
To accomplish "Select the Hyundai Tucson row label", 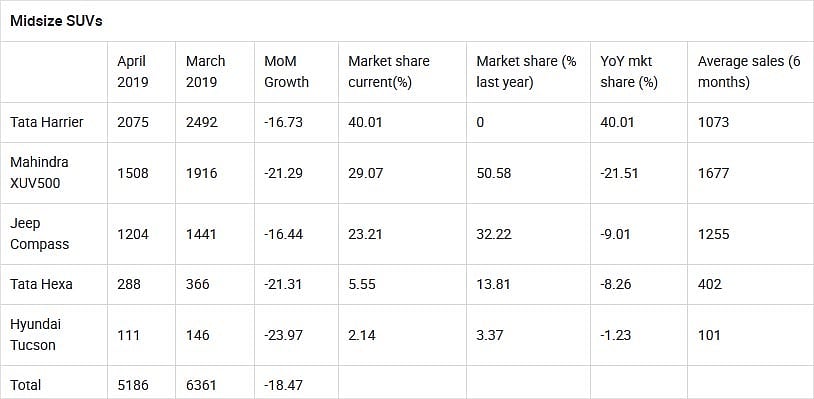I will [x=35, y=335].
